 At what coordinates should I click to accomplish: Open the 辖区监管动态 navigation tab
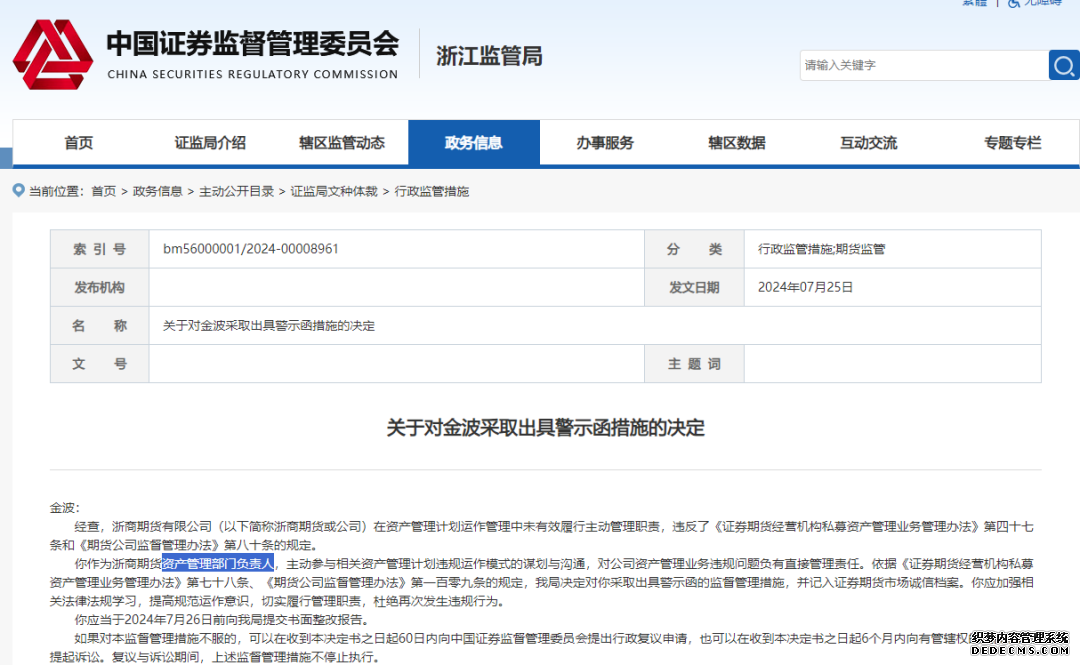click(x=342, y=143)
